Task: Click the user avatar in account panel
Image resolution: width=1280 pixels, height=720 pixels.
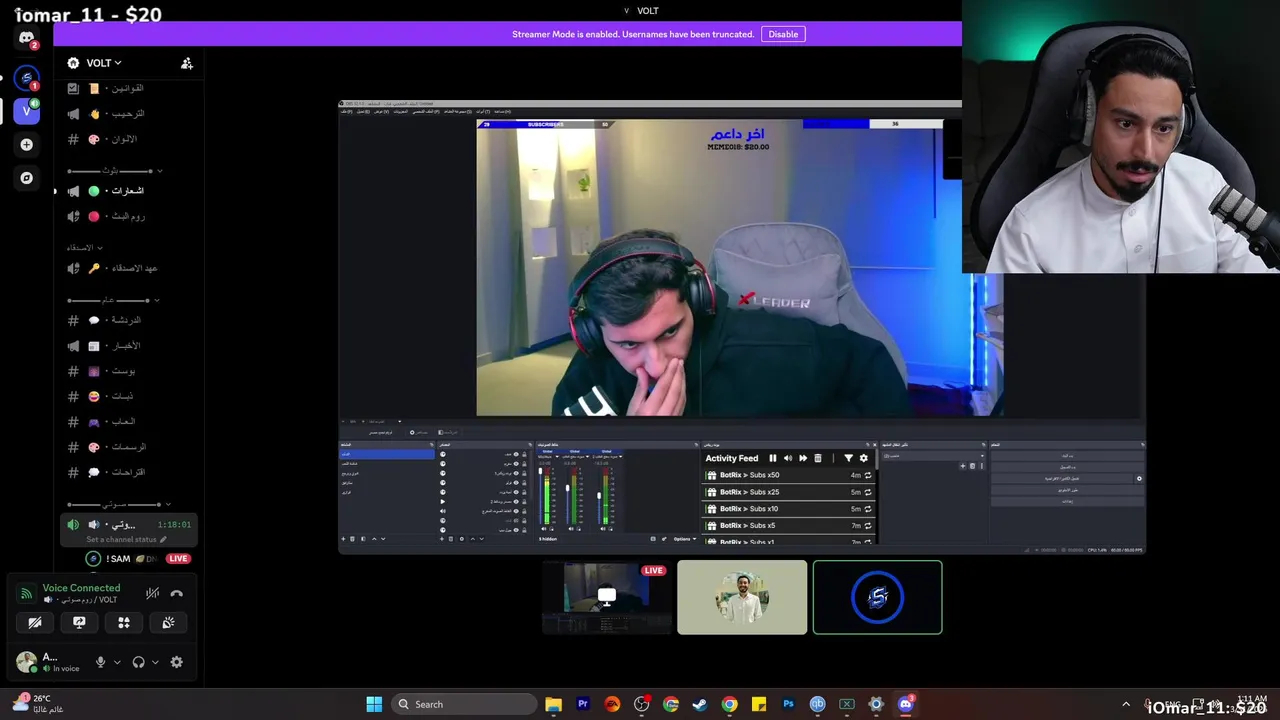Action: (x=27, y=662)
